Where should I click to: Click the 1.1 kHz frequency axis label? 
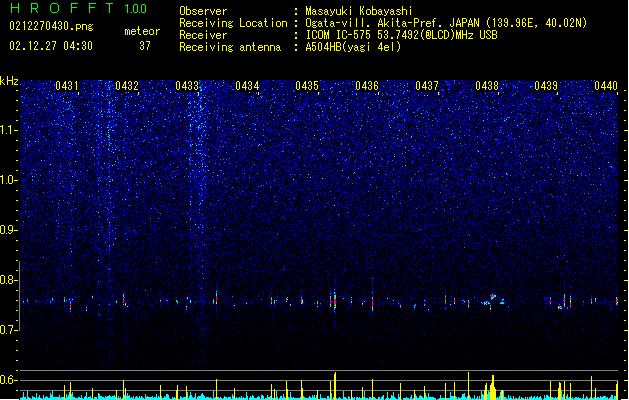point(9,130)
